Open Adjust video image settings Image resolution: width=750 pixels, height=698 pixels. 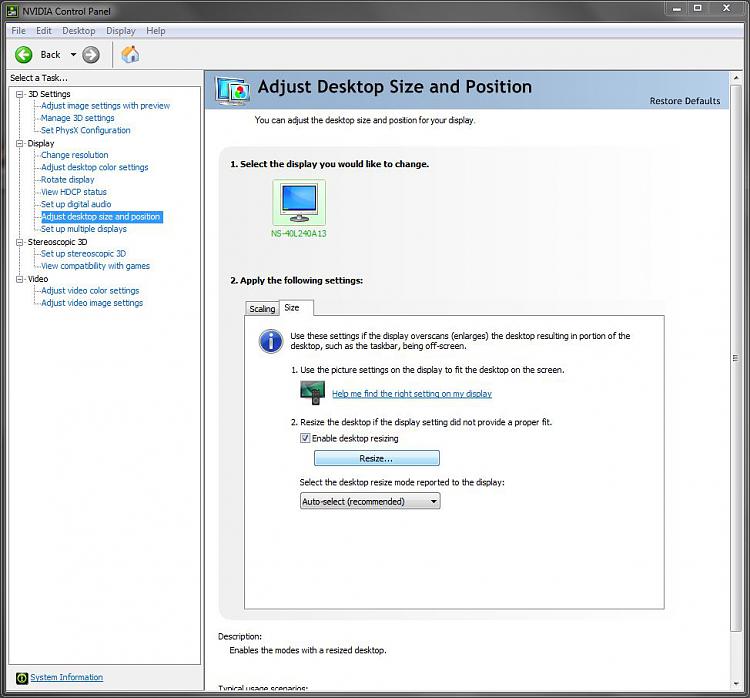point(92,303)
